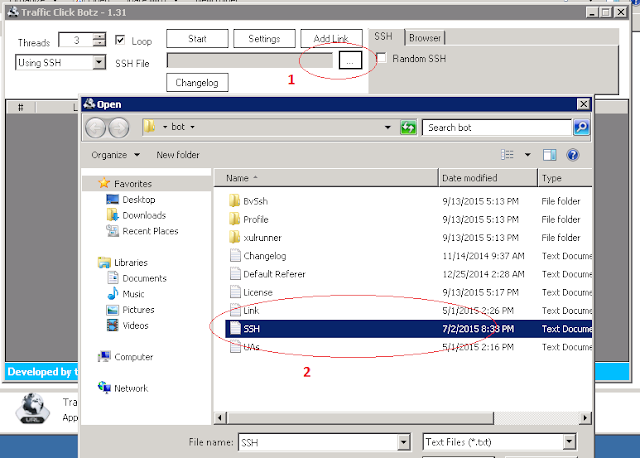Image resolution: width=640 pixels, height=458 pixels.
Task: Click the Videos library icon
Action: (112, 325)
